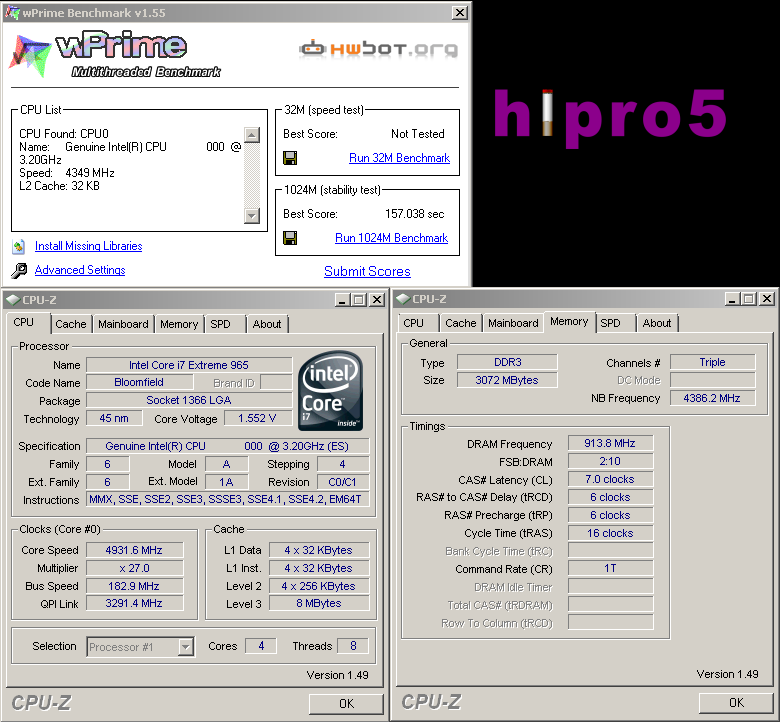Click the QPI Link value 3291.4 MHz

pyautogui.click(x=134, y=603)
